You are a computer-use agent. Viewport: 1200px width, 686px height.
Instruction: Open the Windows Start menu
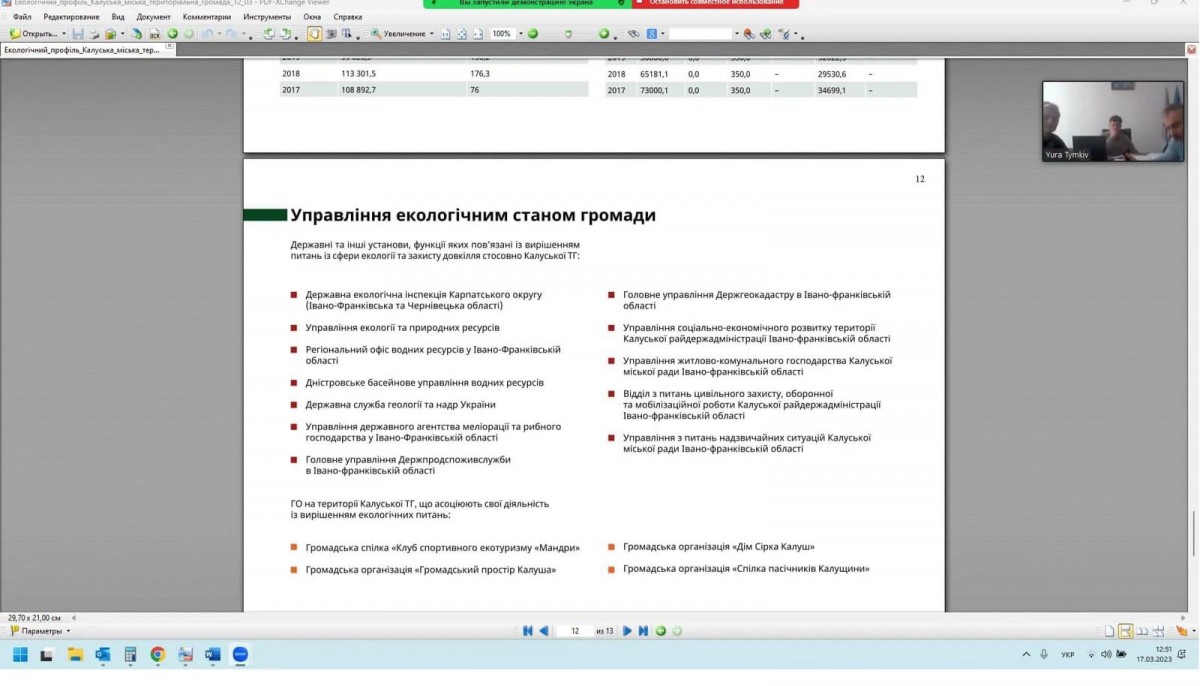(19, 655)
